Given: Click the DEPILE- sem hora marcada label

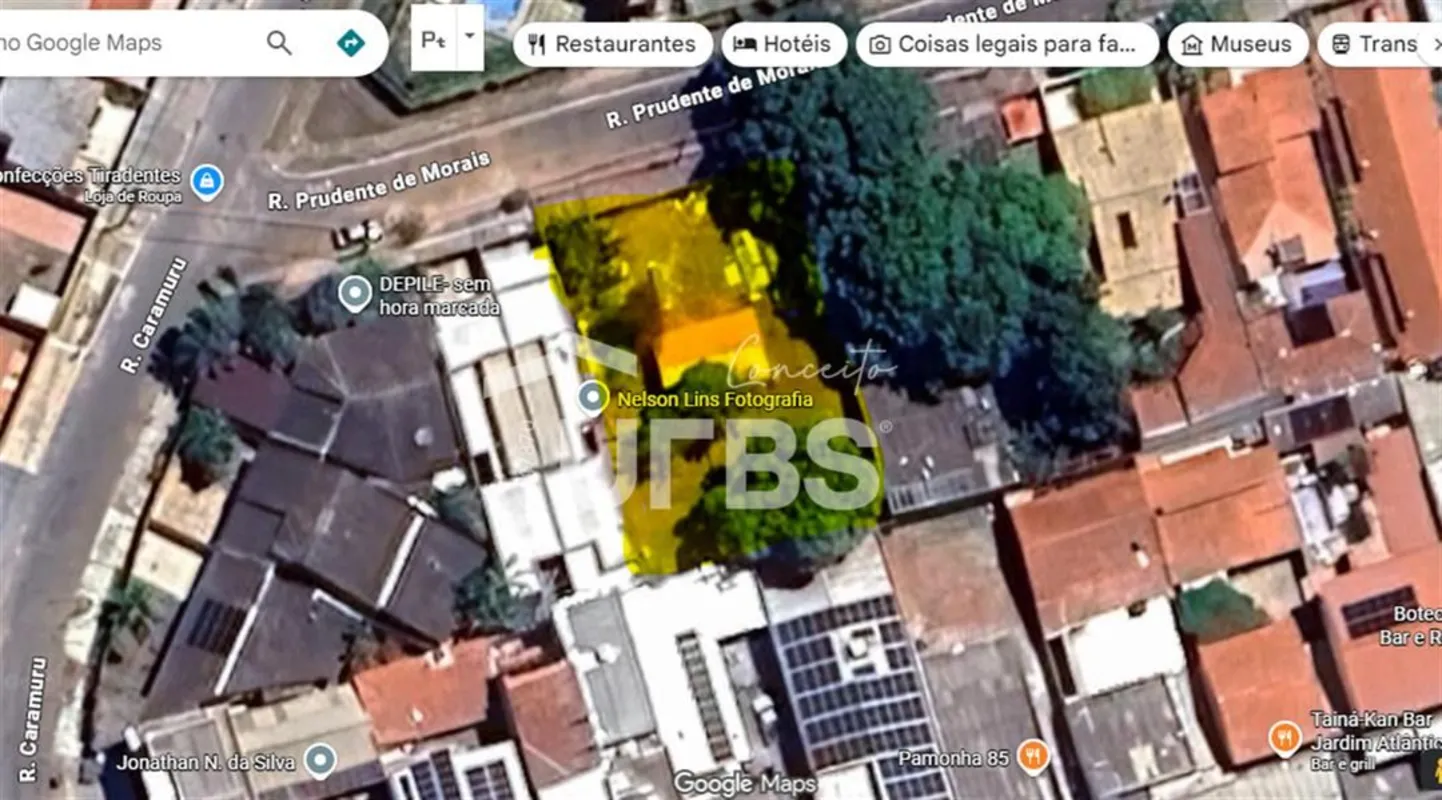Looking at the screenshot, I should pos(439,295).
